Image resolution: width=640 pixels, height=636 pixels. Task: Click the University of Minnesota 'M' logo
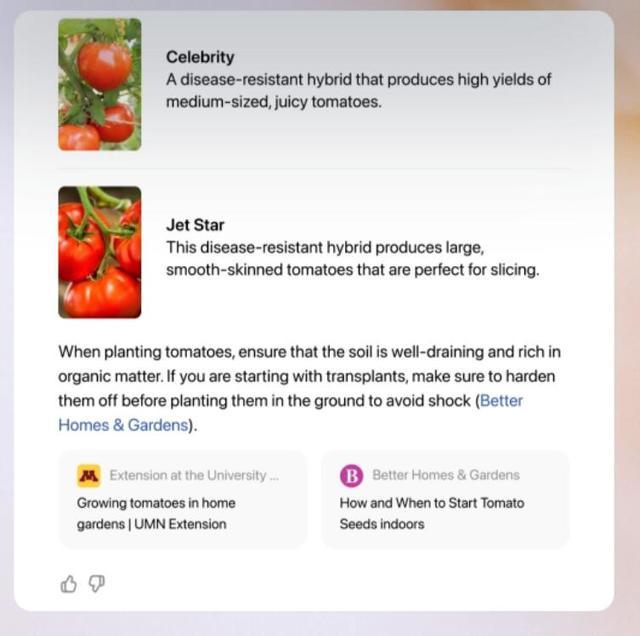89,475
